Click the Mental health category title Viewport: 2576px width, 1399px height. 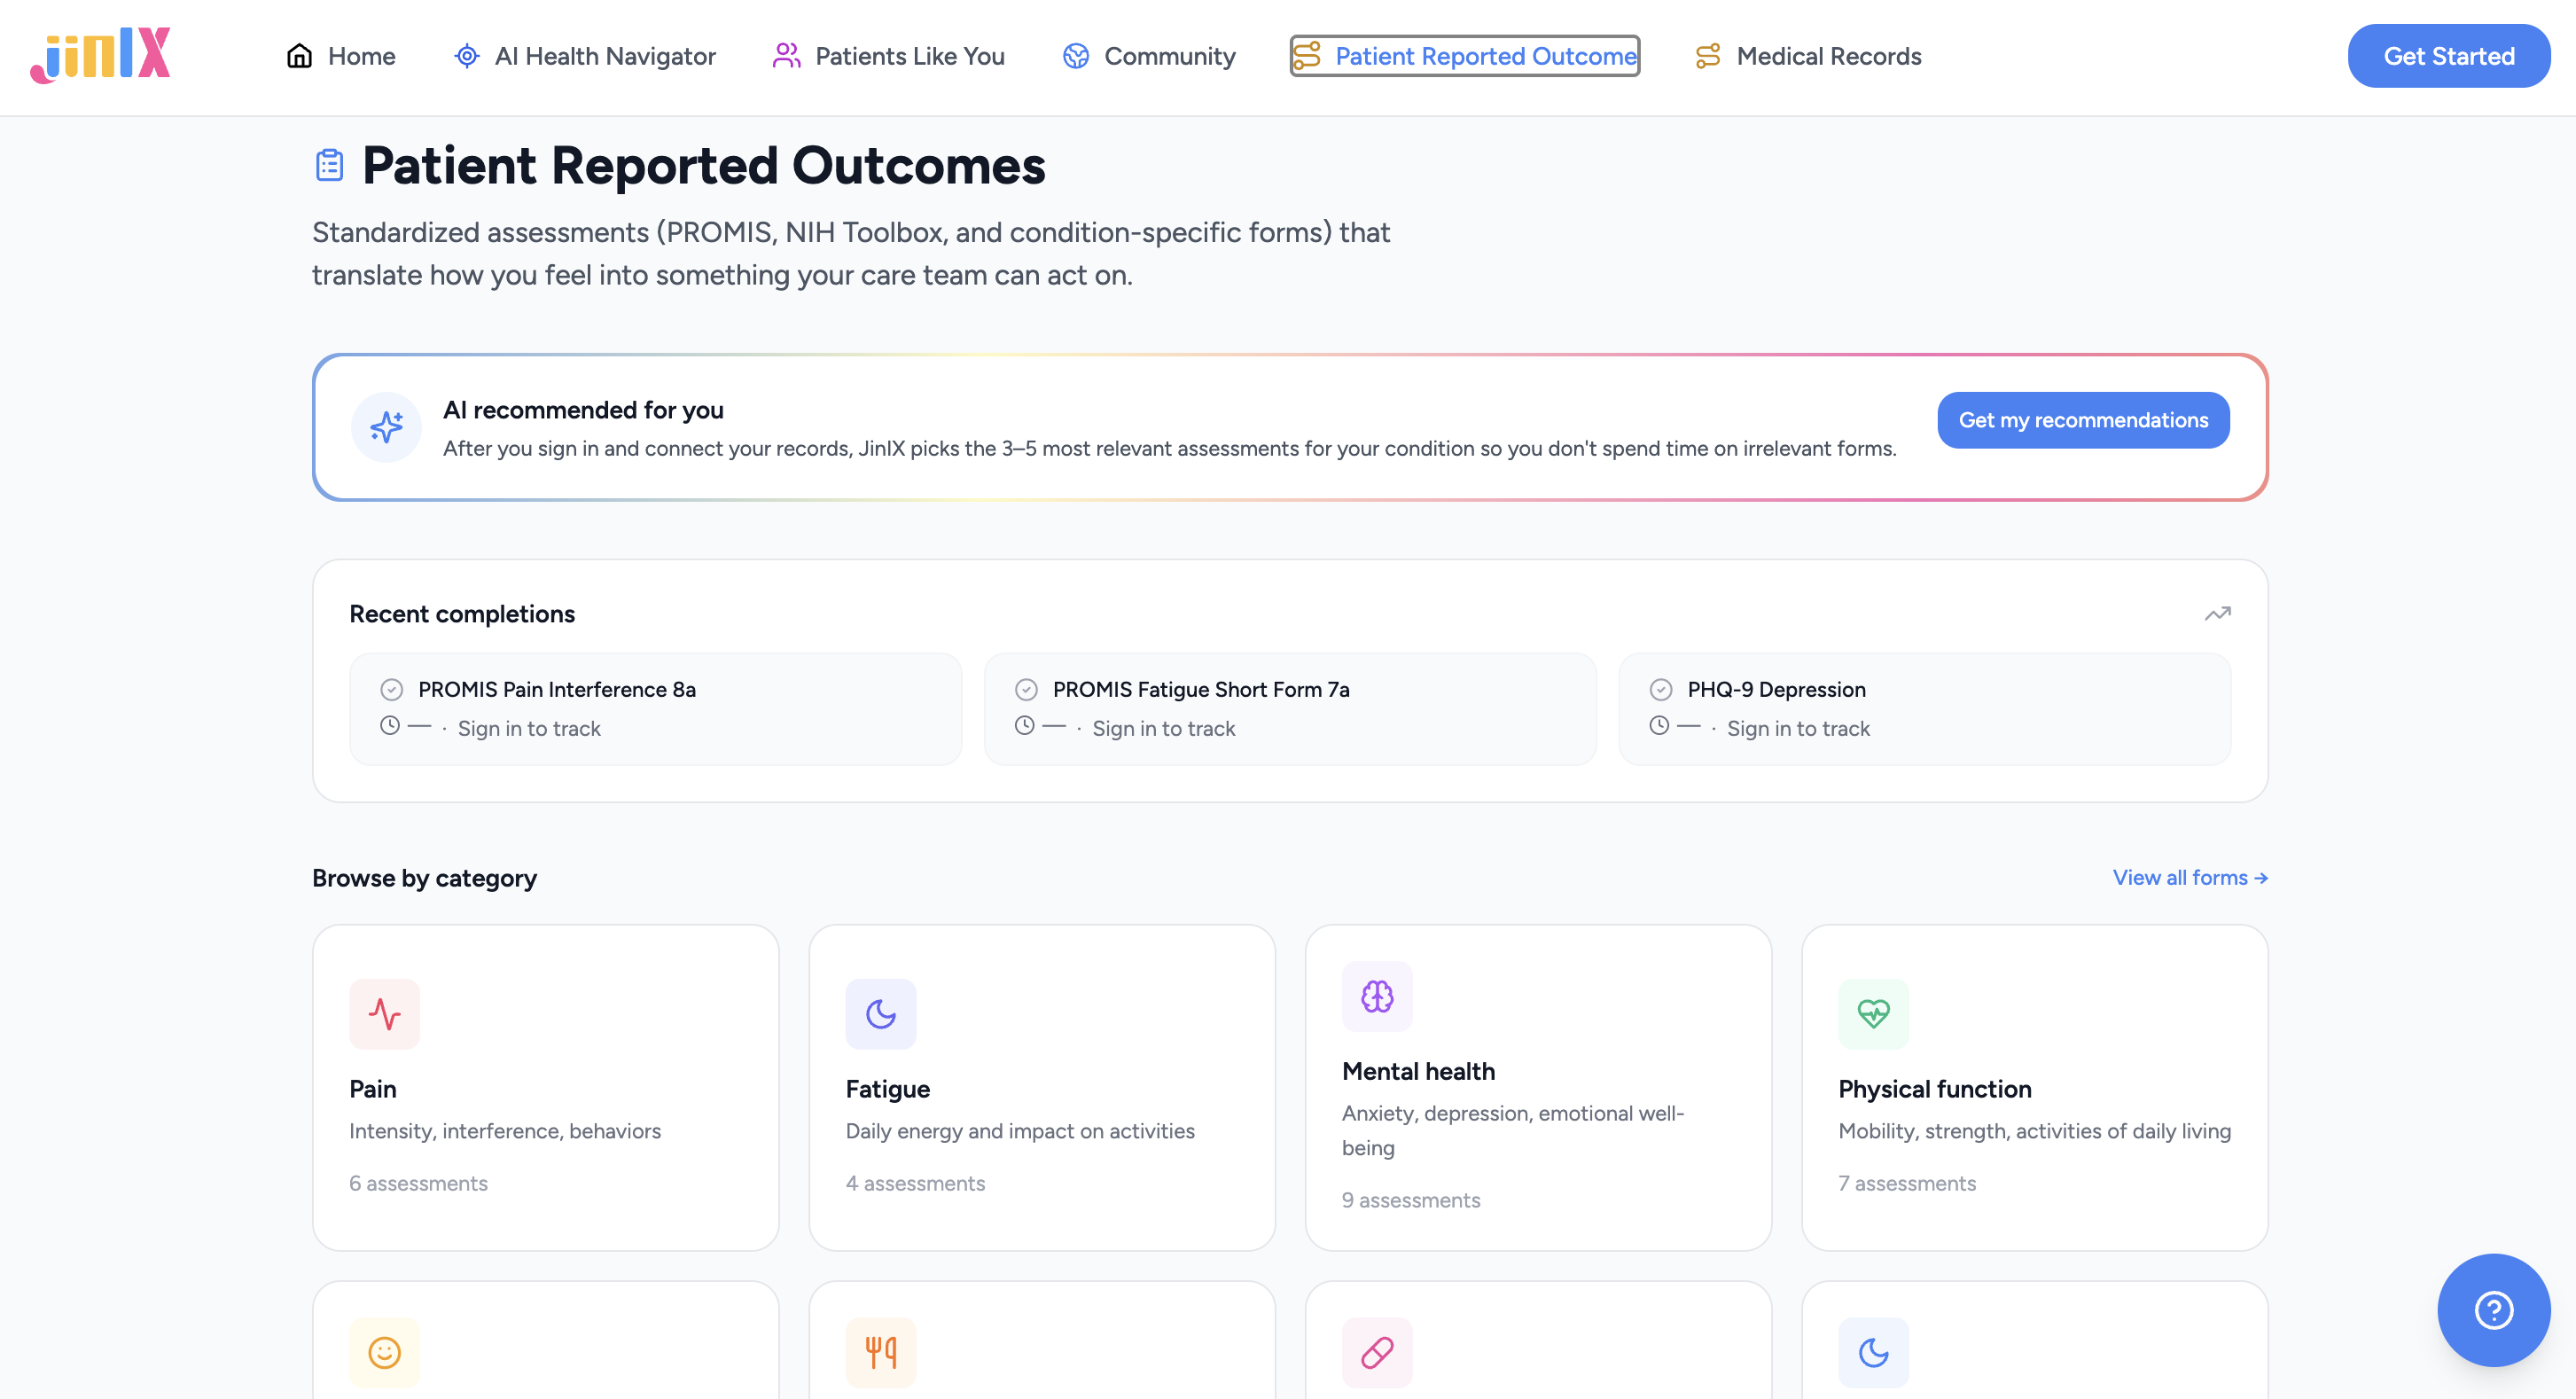click(x=1418, y=1071)
